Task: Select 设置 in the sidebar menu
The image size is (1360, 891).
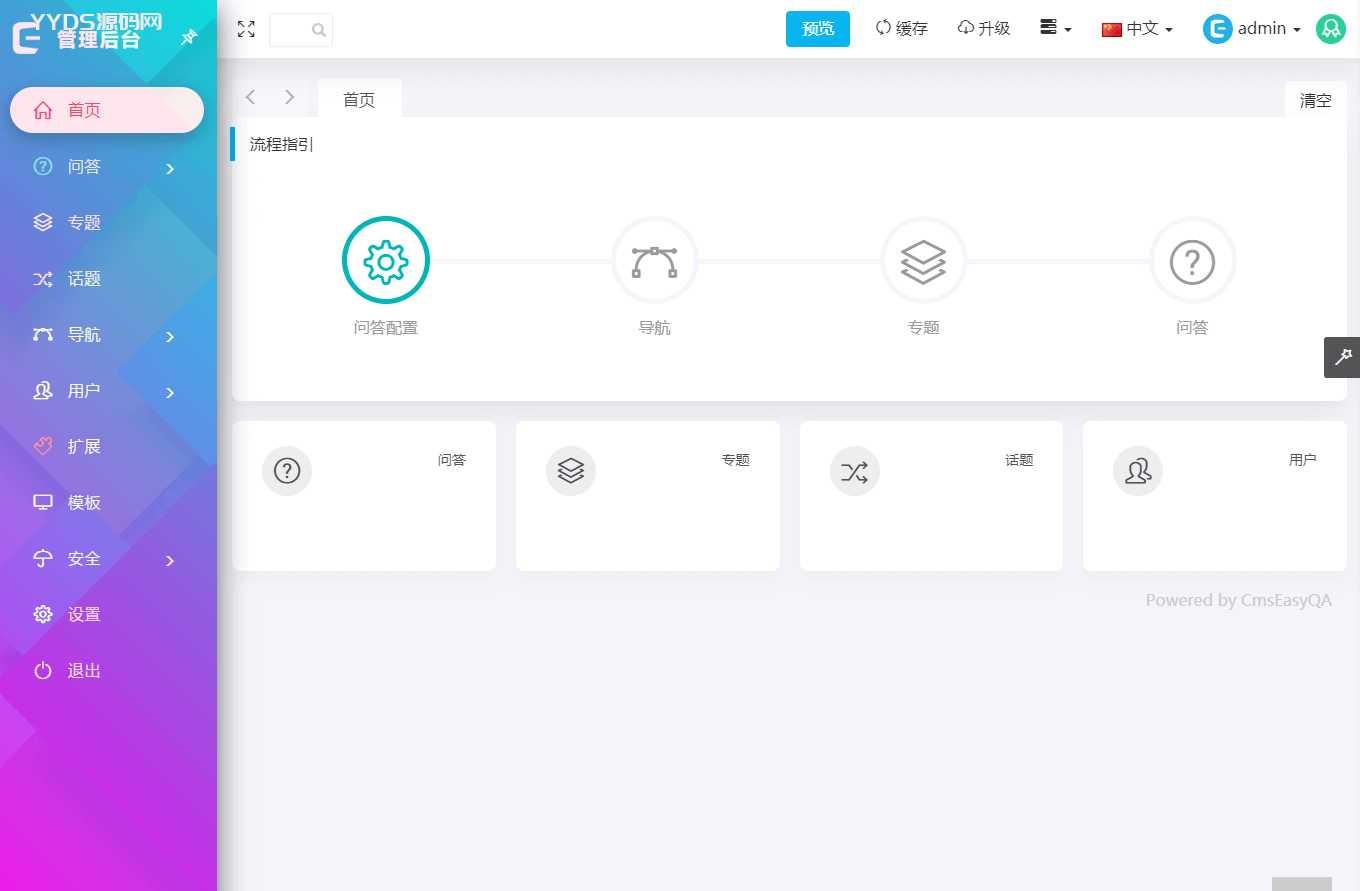Action: [85, 614]
